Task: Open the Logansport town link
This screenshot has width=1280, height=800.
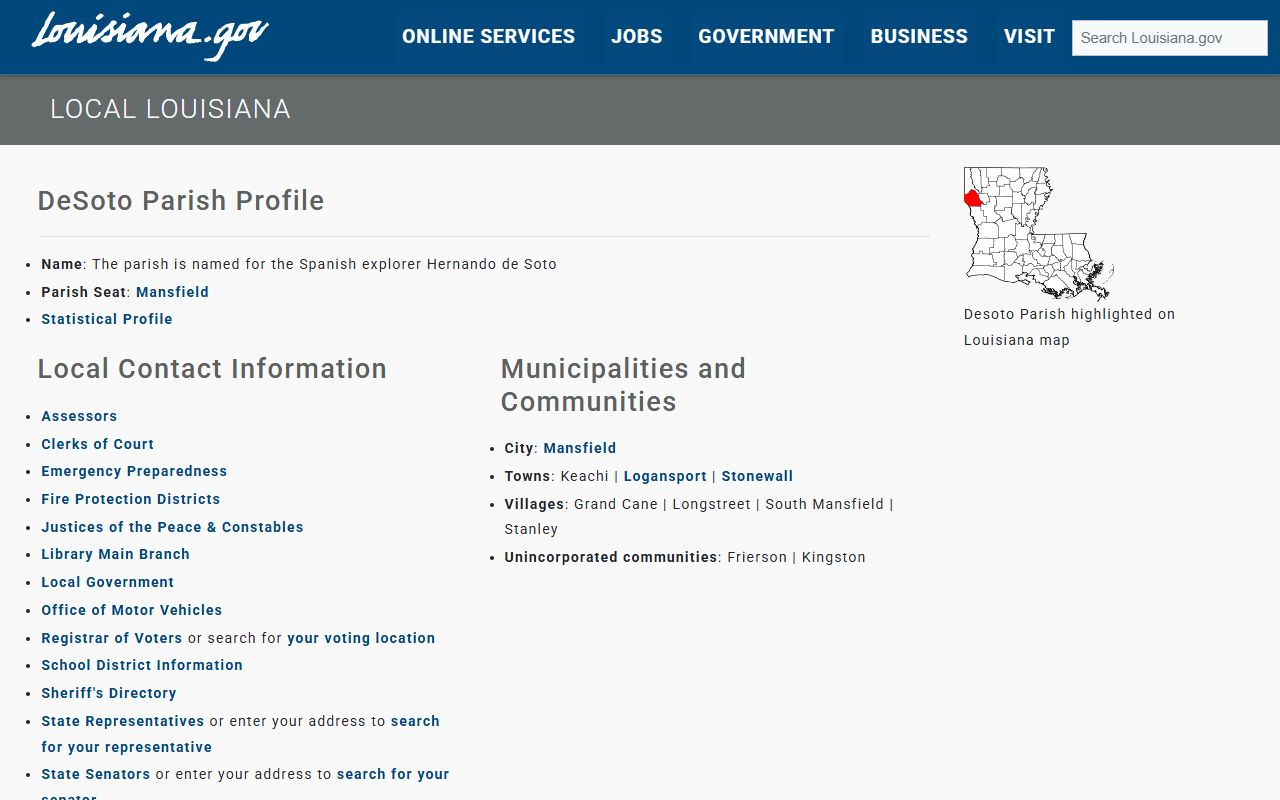Action: 665,476
